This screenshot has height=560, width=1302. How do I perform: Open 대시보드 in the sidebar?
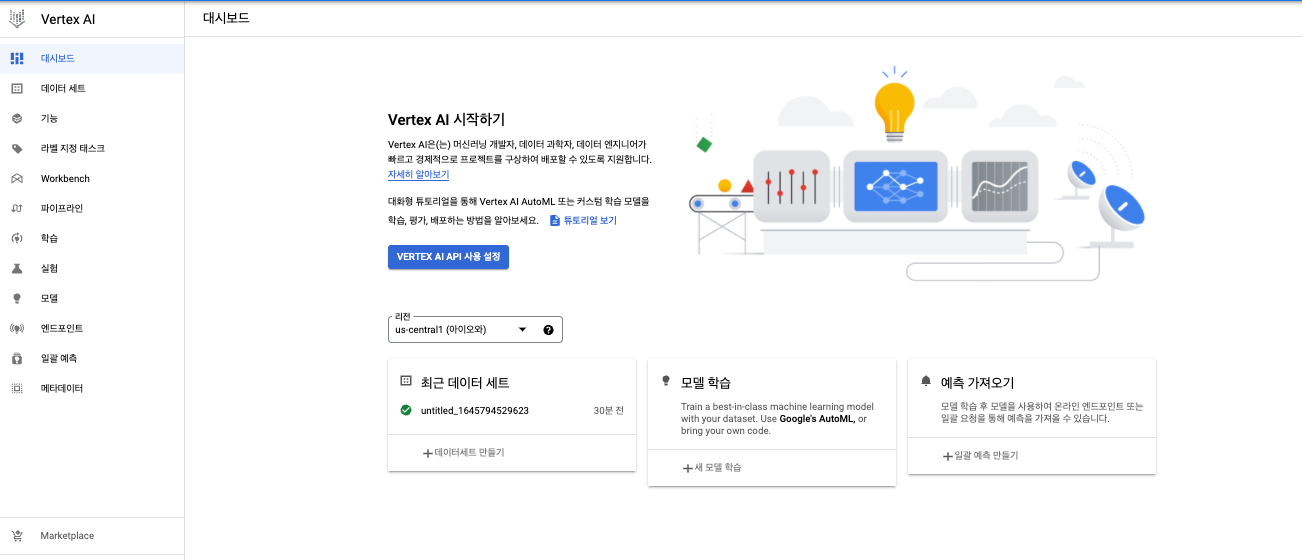tap(92, 59)
